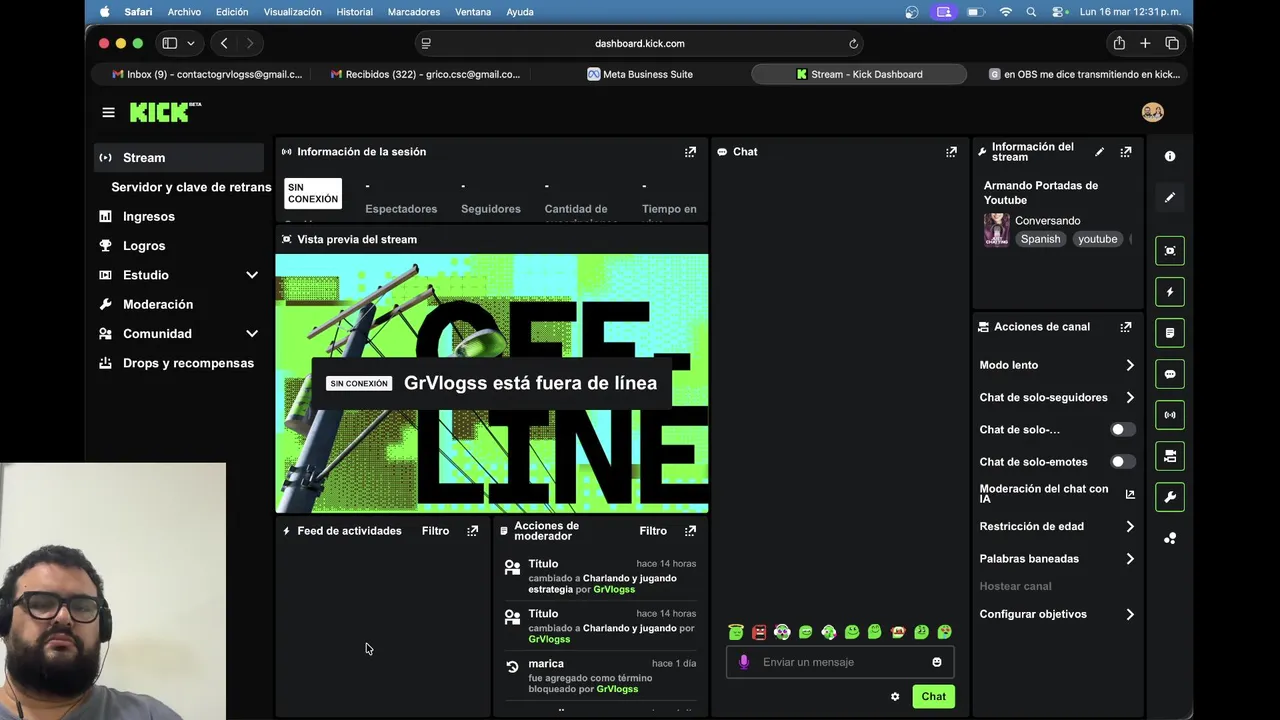Pop out the Acciones de canal panel
1280x720 pixels.
tap(1126, 327)
